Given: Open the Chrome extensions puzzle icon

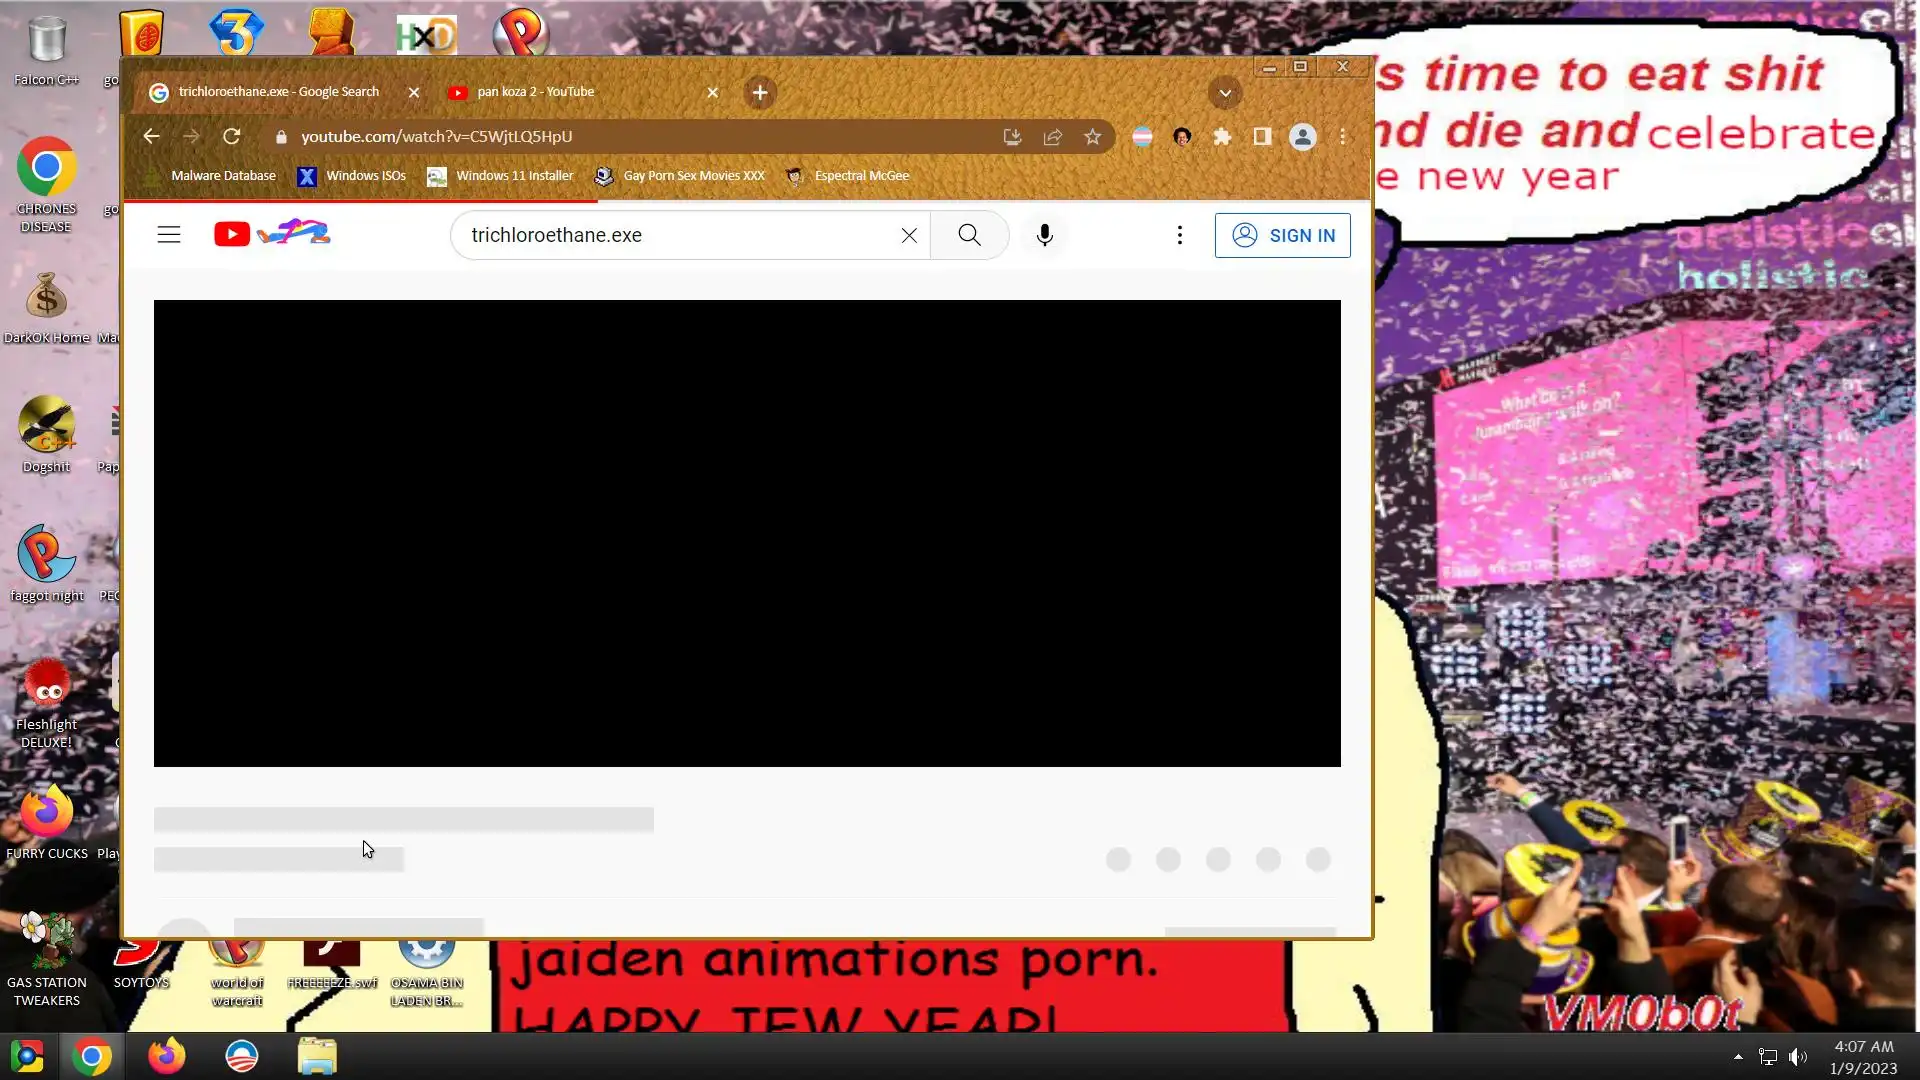Looking at the screenshot, I should (x=1222, y=137).
